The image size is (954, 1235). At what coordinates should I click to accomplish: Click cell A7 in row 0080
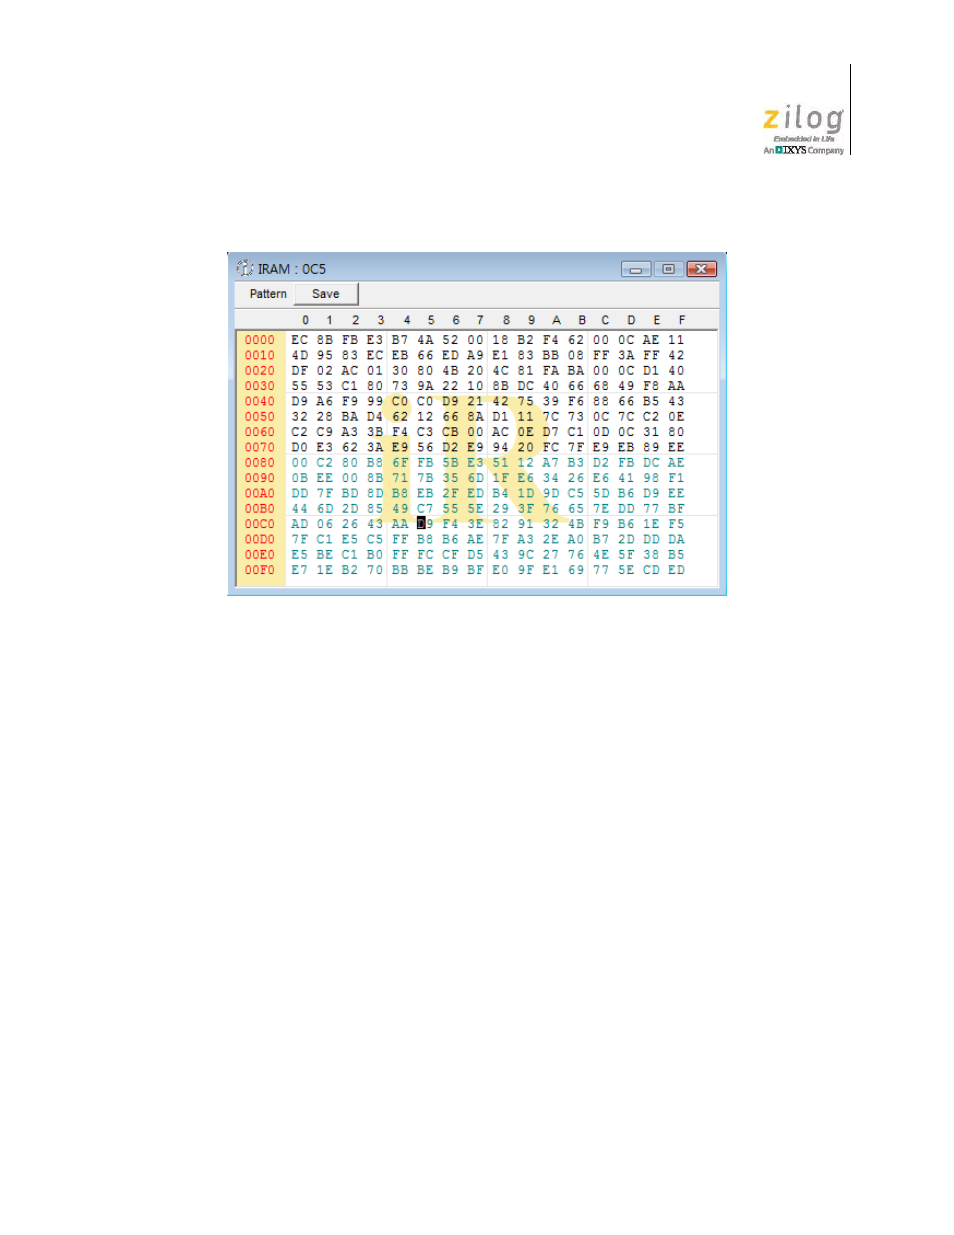pyautogui.click(x=551, y=463)
